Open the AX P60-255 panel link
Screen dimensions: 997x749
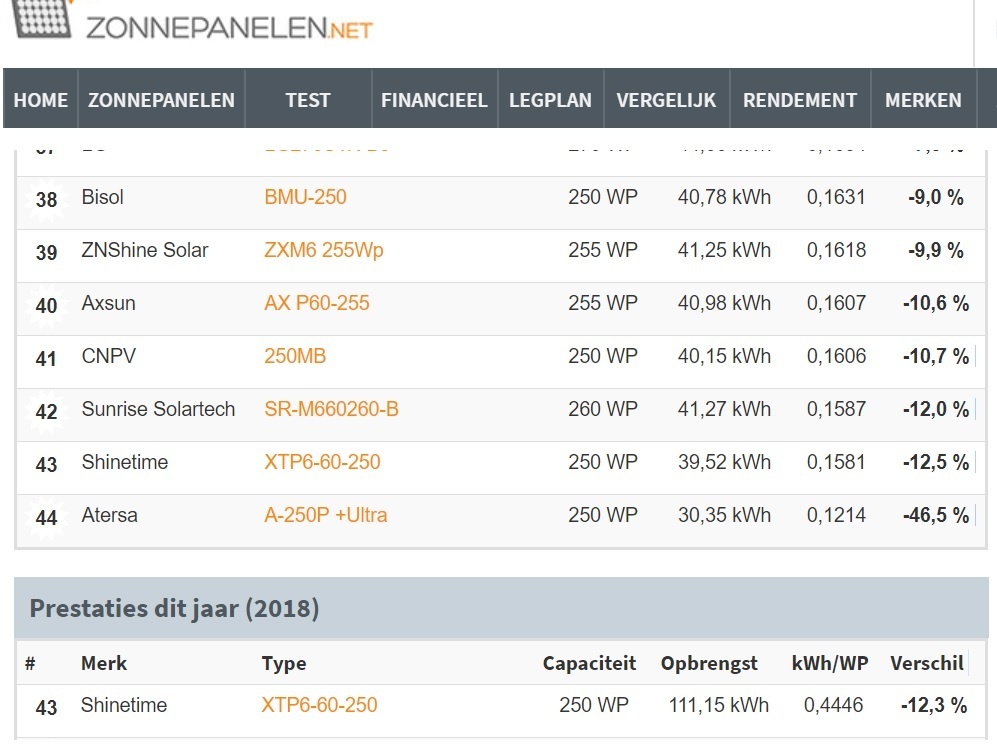(x=317, y=303)
